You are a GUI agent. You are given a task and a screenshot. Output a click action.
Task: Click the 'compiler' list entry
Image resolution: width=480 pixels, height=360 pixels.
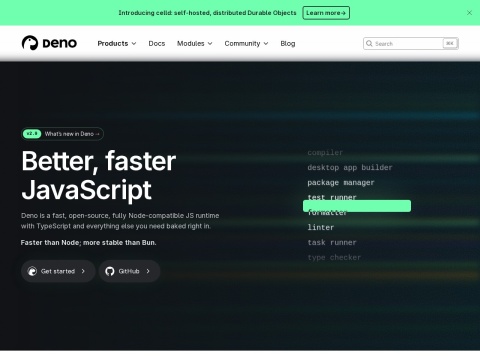pyautogui.click(x=325, y=152)
